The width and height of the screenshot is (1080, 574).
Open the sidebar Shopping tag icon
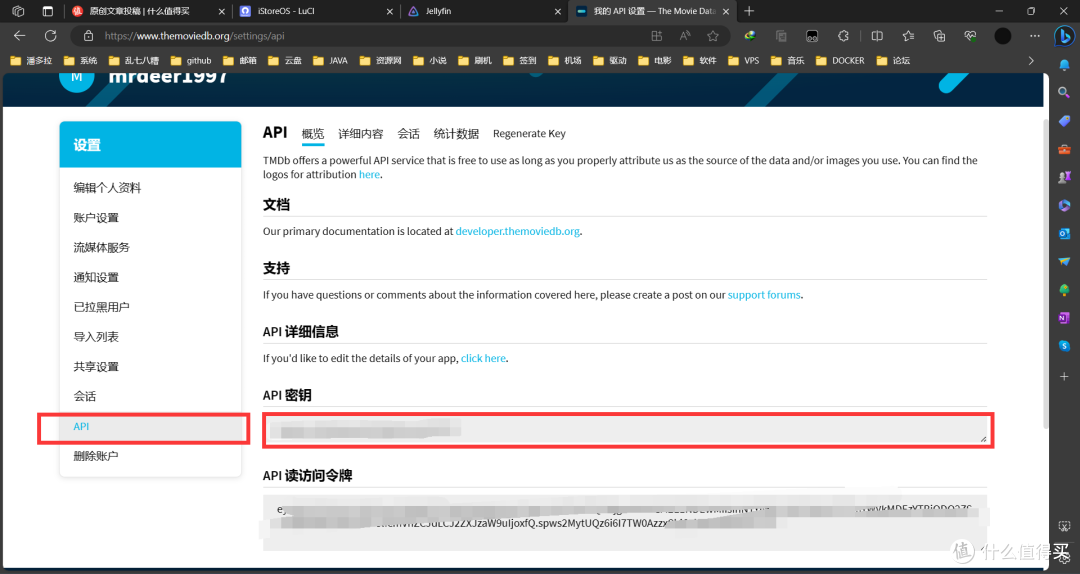tap(1064, 121)
